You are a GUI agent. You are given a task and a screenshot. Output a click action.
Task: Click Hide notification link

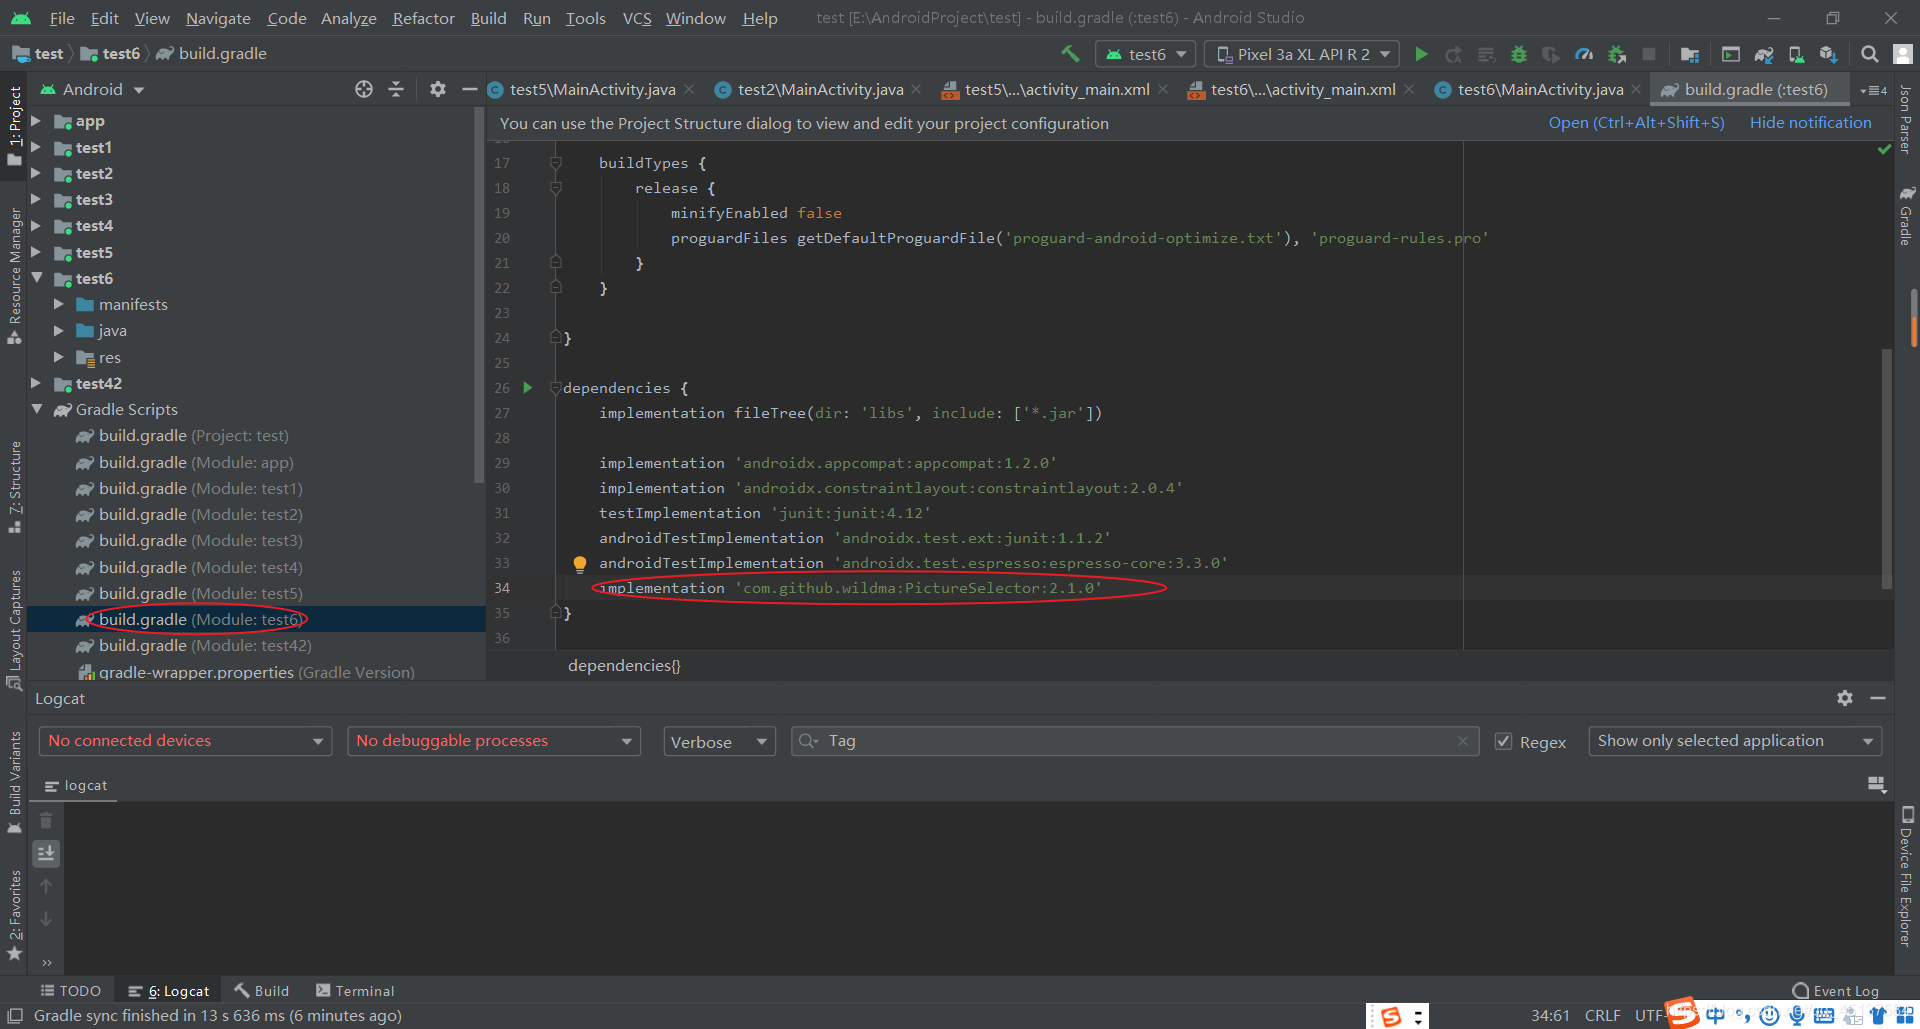click(x=1810, y=123)
